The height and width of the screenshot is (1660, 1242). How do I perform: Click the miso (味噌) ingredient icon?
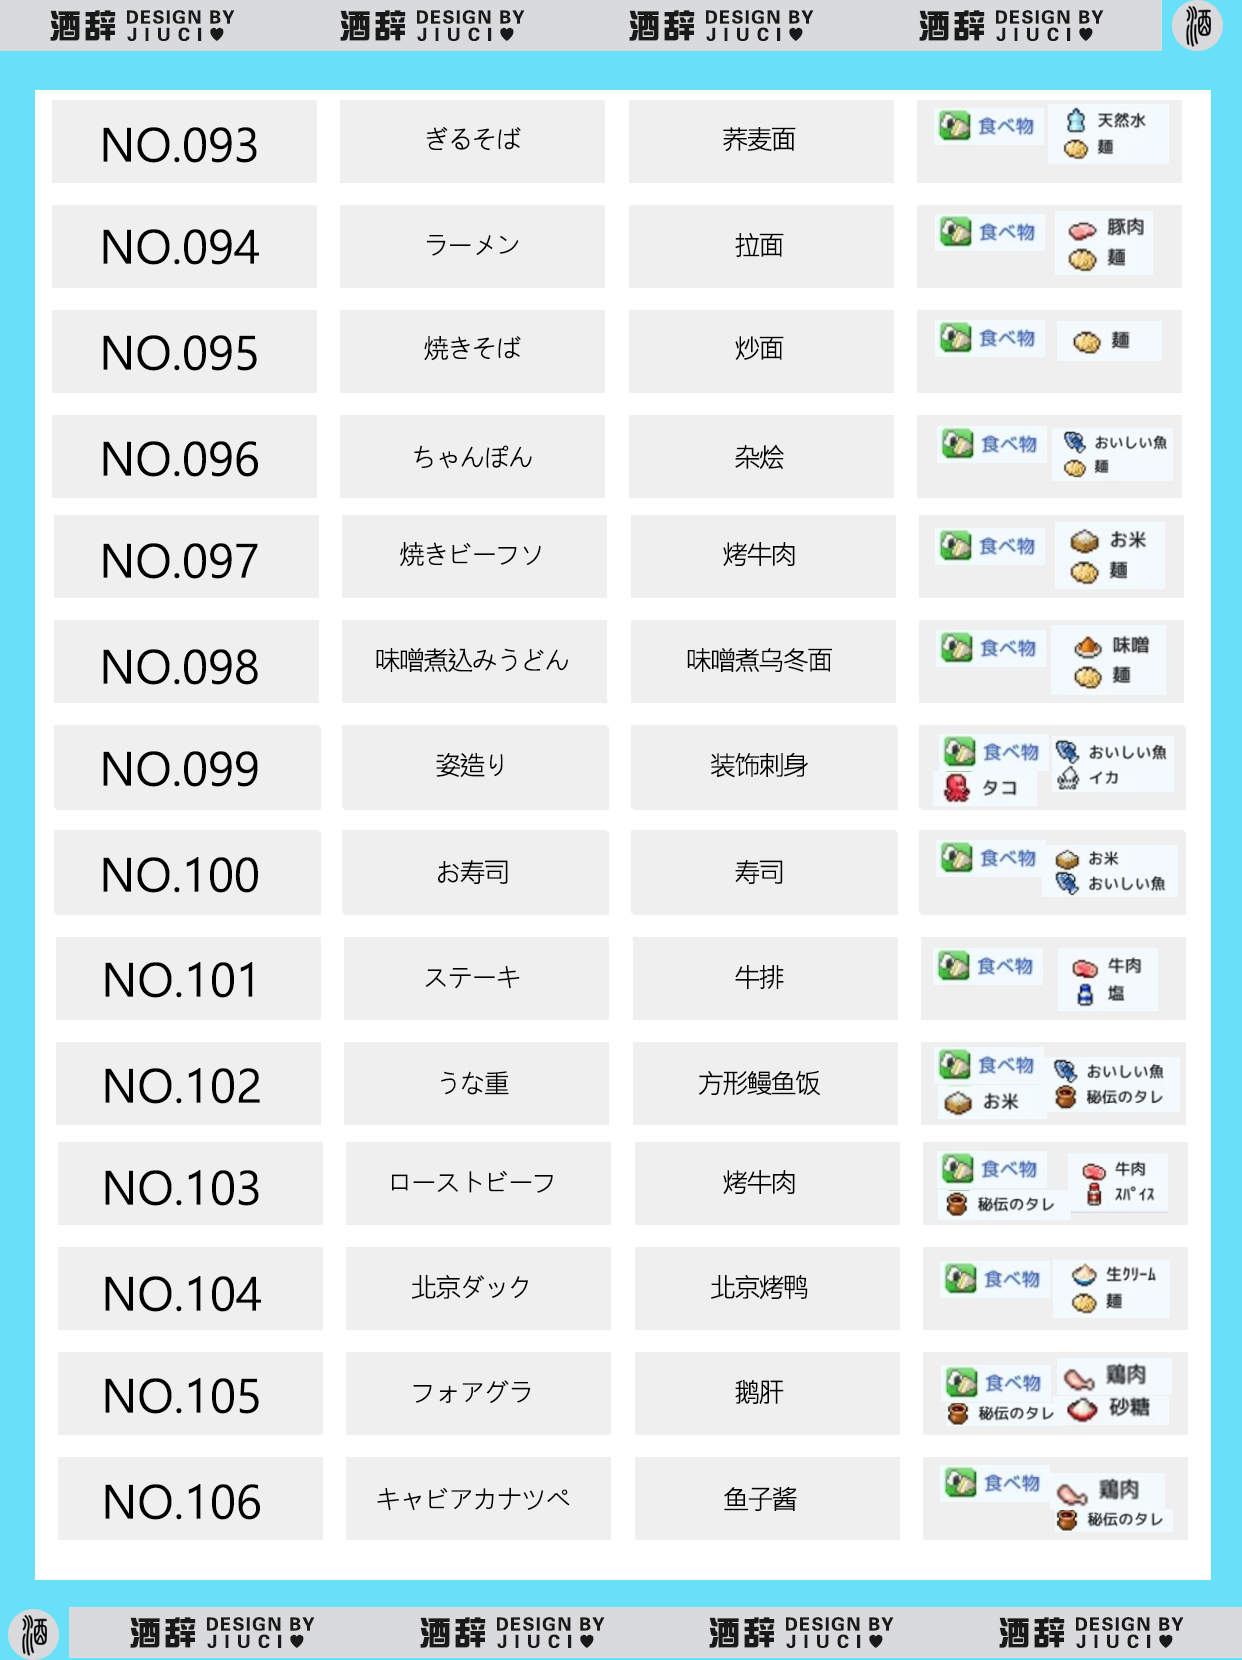coord(1088,646)
